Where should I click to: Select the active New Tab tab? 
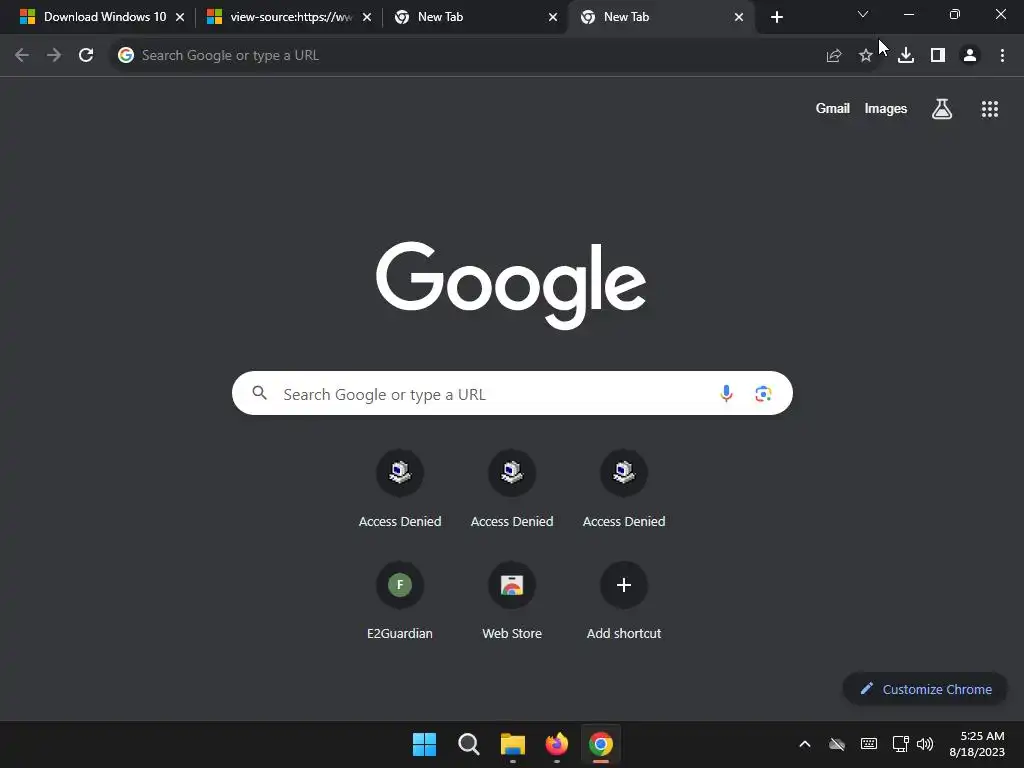(x=660, y=17)
